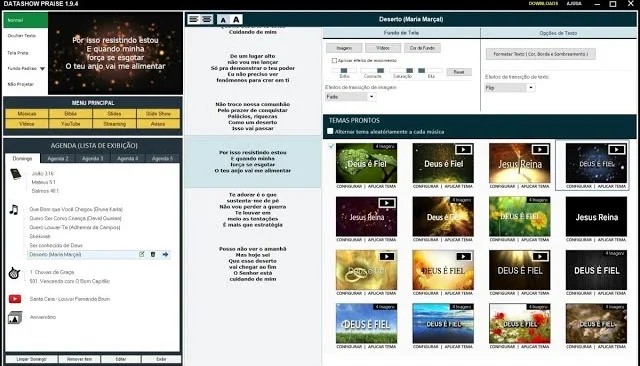Select red poppies Deus é Fiel theme

pos(520,323)
